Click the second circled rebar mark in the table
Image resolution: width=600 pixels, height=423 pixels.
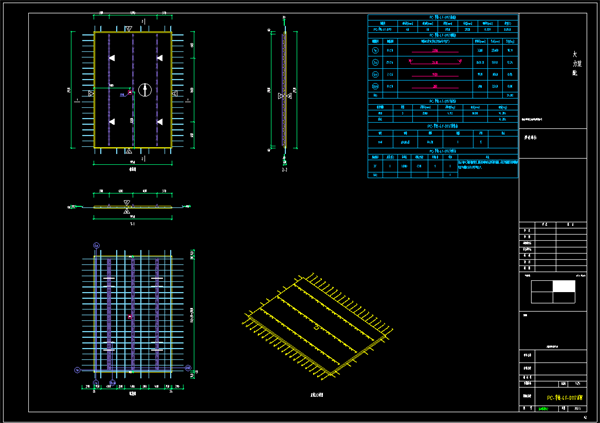click(x=375, y=62)
